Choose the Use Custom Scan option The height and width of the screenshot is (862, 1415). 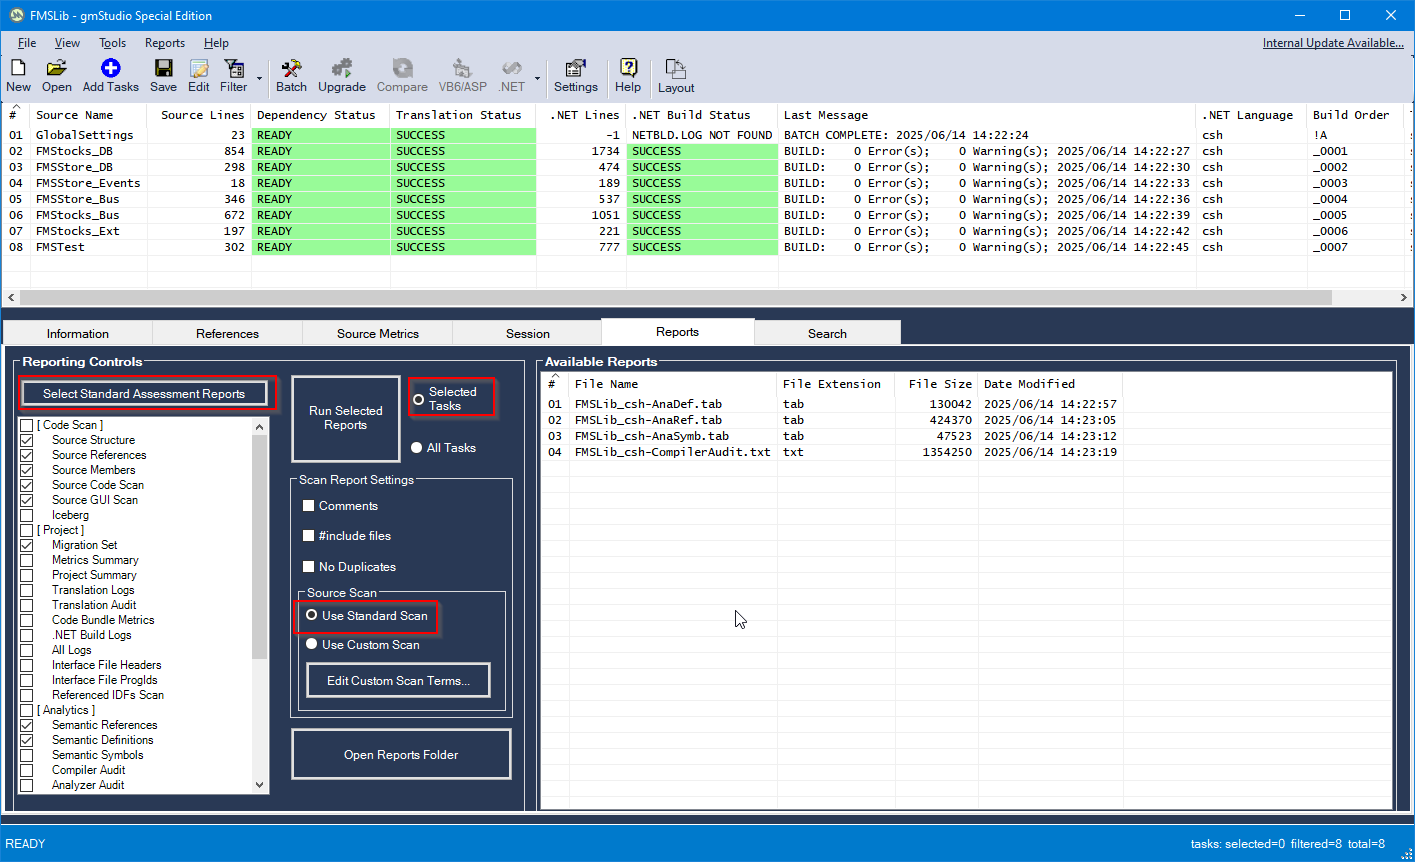(x=312, y=645)
